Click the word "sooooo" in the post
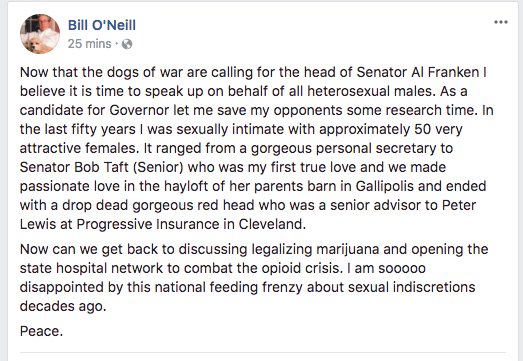The height and width of the screenshot is (361, 523). pyautogui.click(x=402, y=268)
